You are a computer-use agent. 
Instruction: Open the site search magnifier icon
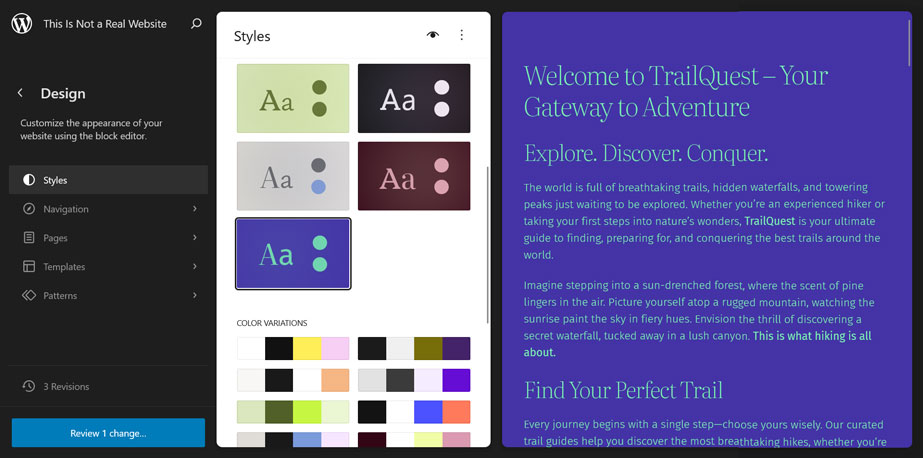pyautogui.click(x=196, y=24)
